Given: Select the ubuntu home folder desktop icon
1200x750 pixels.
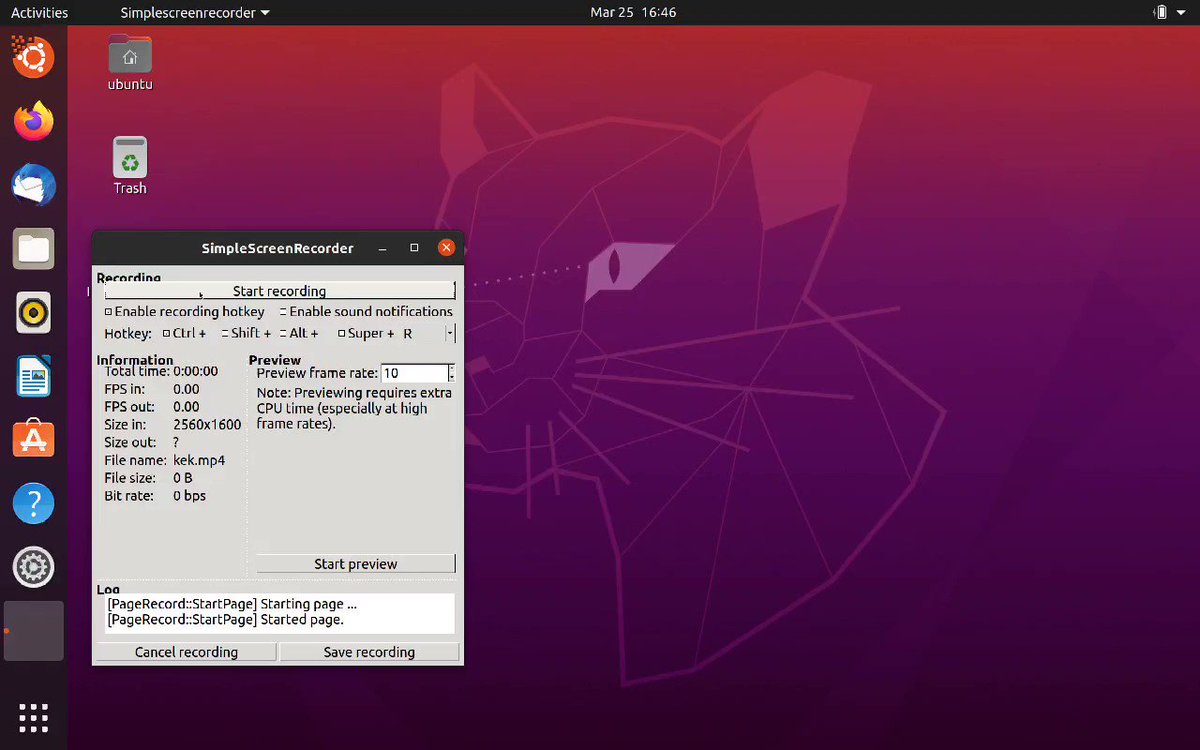Looking at the screenshot, I should (x=130, y=62).
